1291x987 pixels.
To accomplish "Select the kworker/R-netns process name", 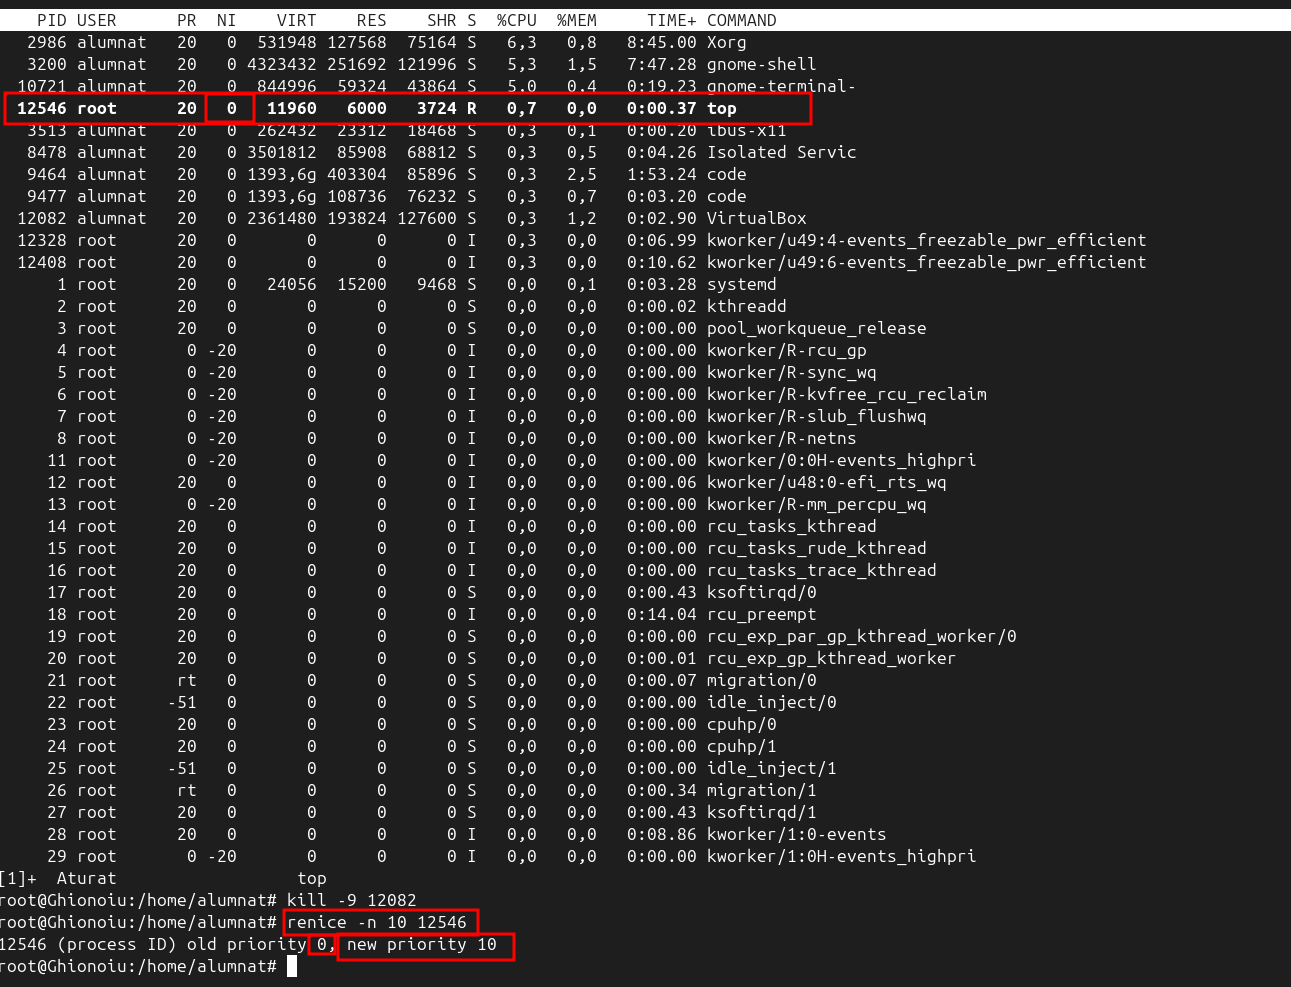I will (x=781, y=438).
